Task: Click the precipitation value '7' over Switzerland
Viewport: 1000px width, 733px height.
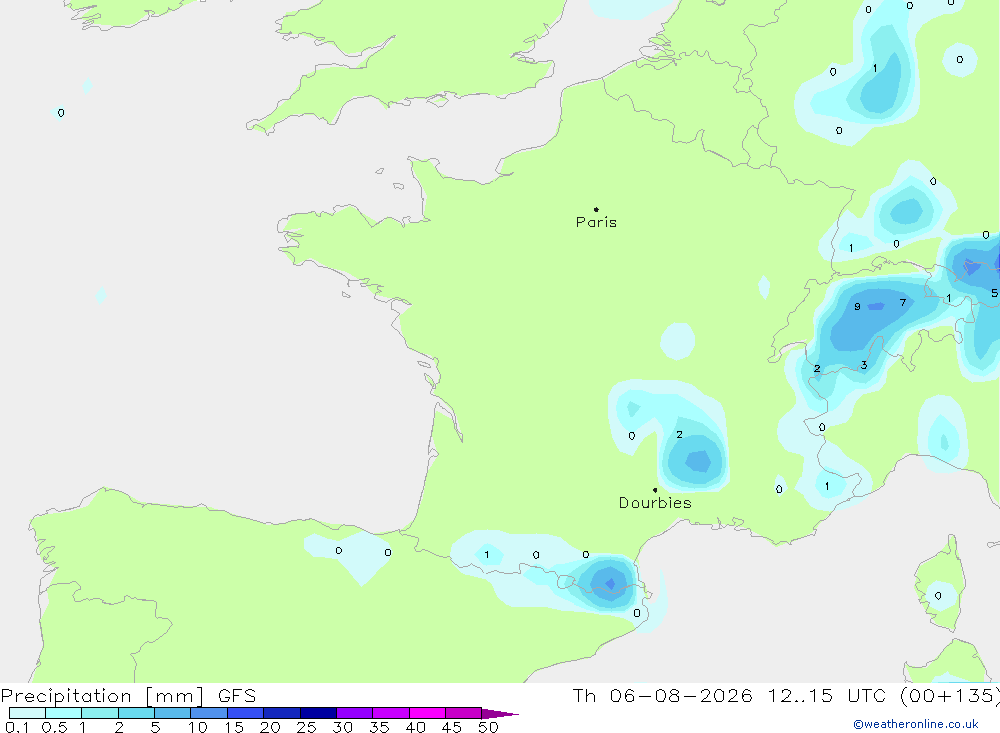Action: click(x=902, y=302)
